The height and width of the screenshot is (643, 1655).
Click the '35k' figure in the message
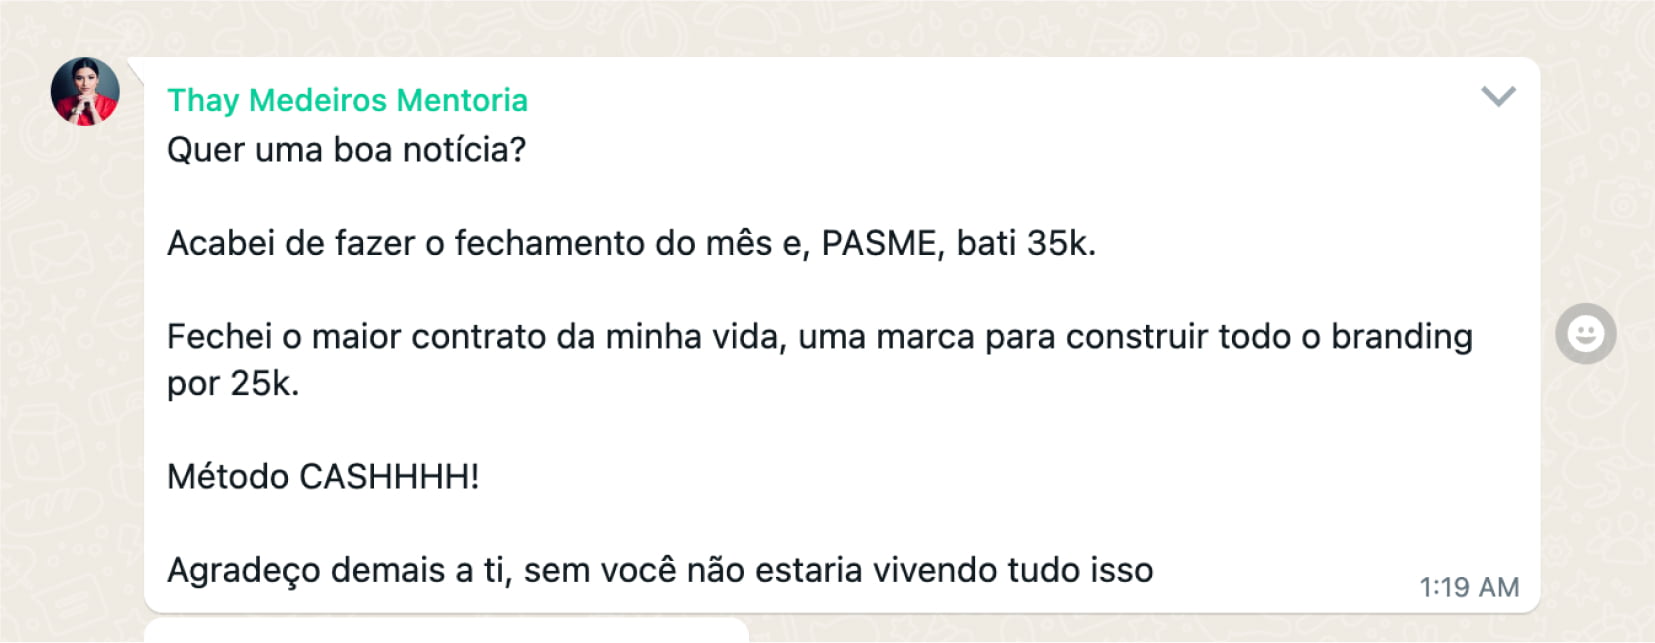tap(1059, 243)
